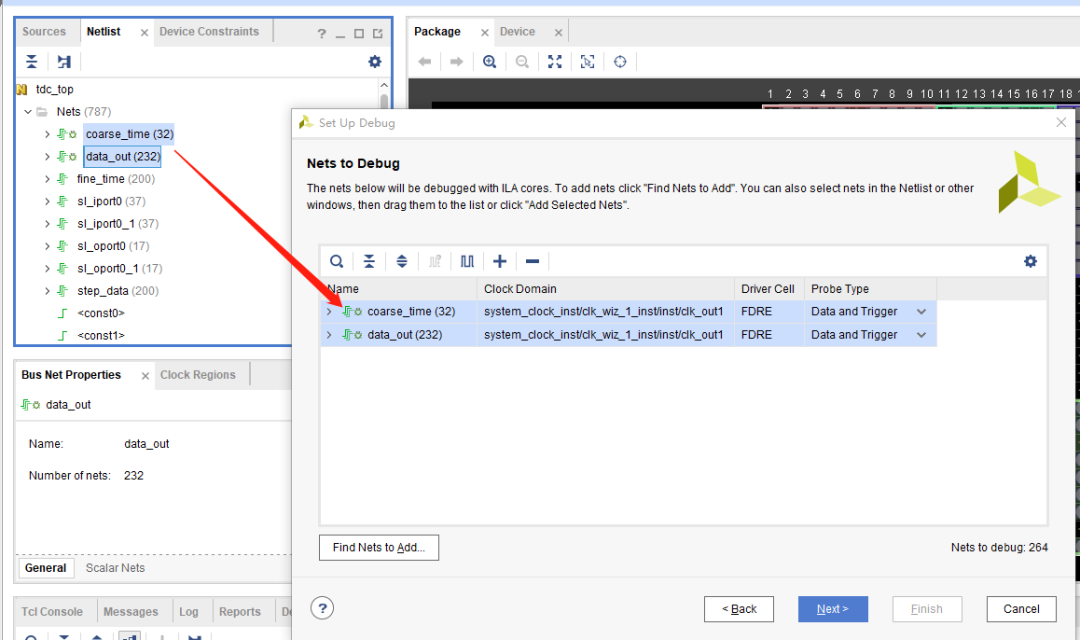
Task: Switch to the Scalar Nets tab
Action: [x=113, y=568]
